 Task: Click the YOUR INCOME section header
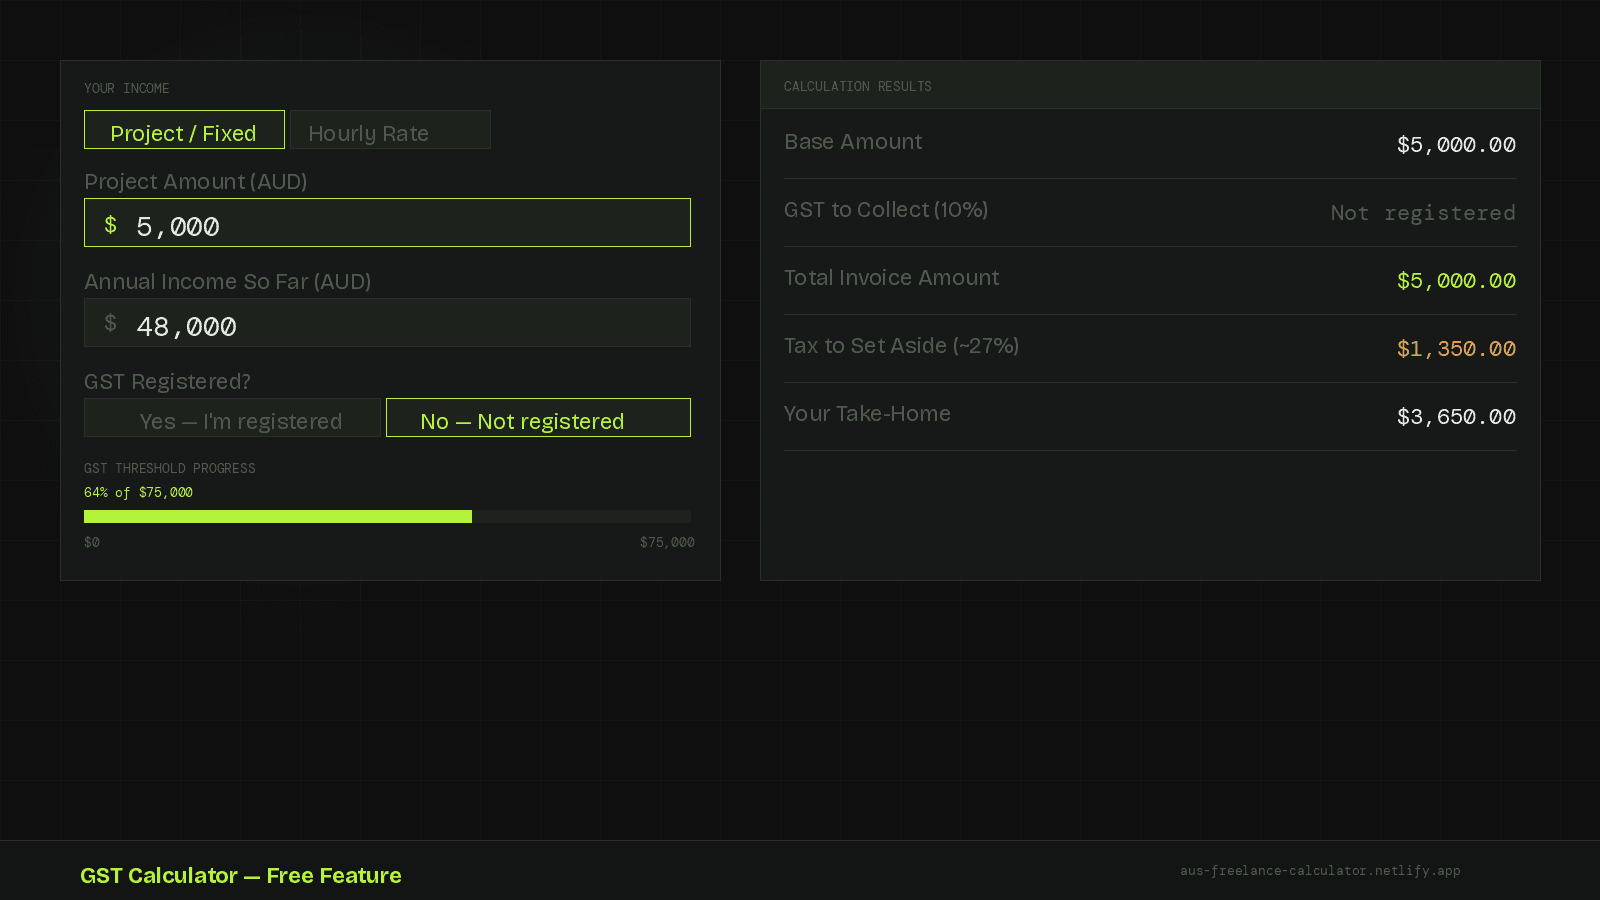126,88
